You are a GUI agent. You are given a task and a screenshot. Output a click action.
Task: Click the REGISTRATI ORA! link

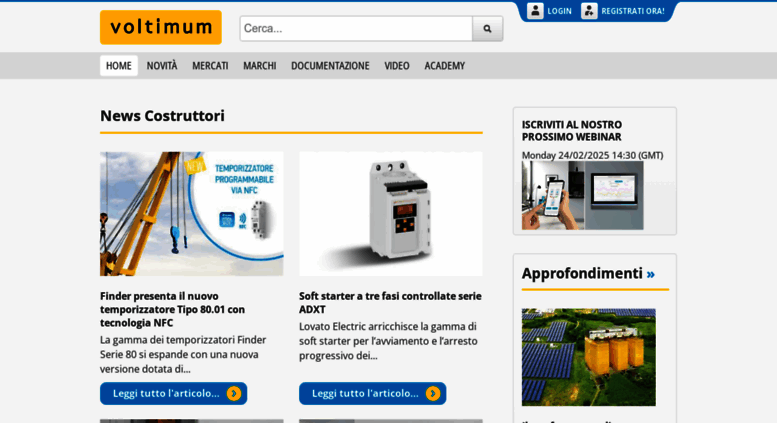tap(633, 11)
